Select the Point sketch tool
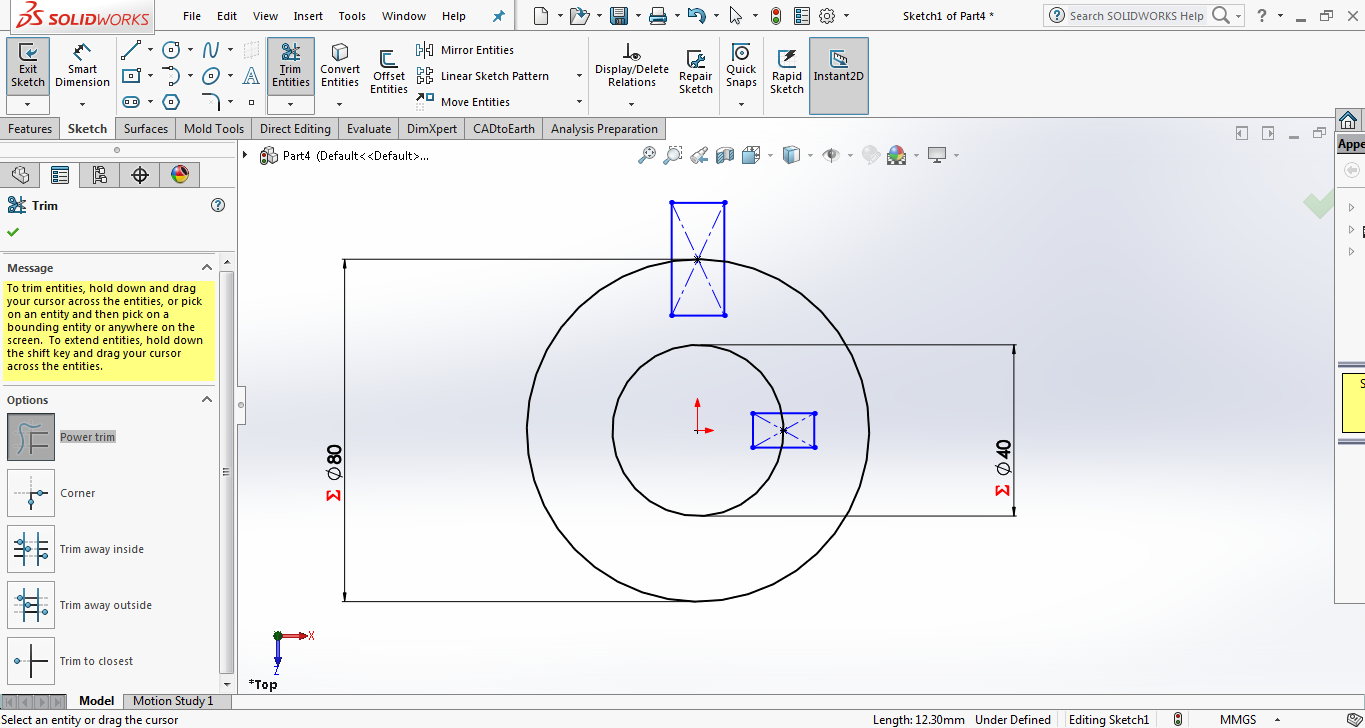This screenshot has width=1365, height=728. pyautogui.click(x=251, y=102)
